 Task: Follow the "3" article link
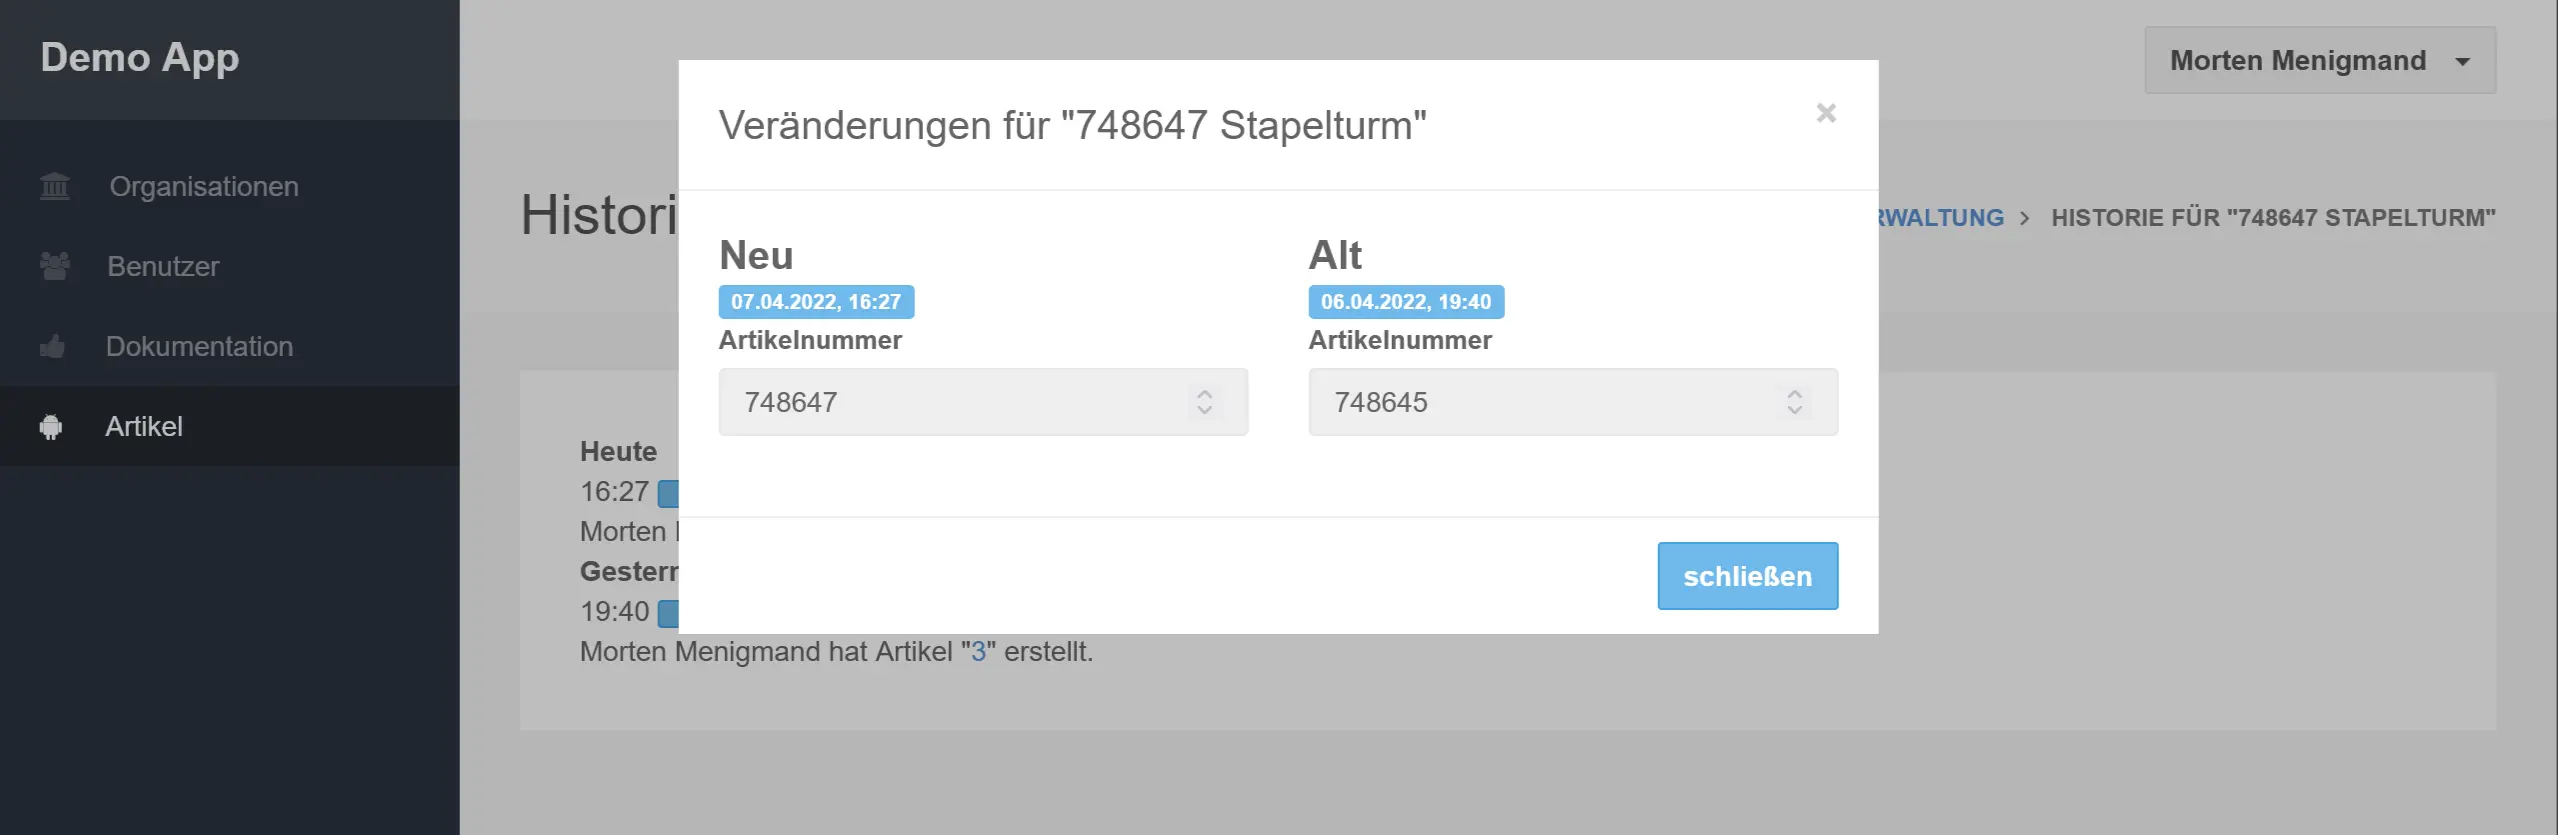978,652
